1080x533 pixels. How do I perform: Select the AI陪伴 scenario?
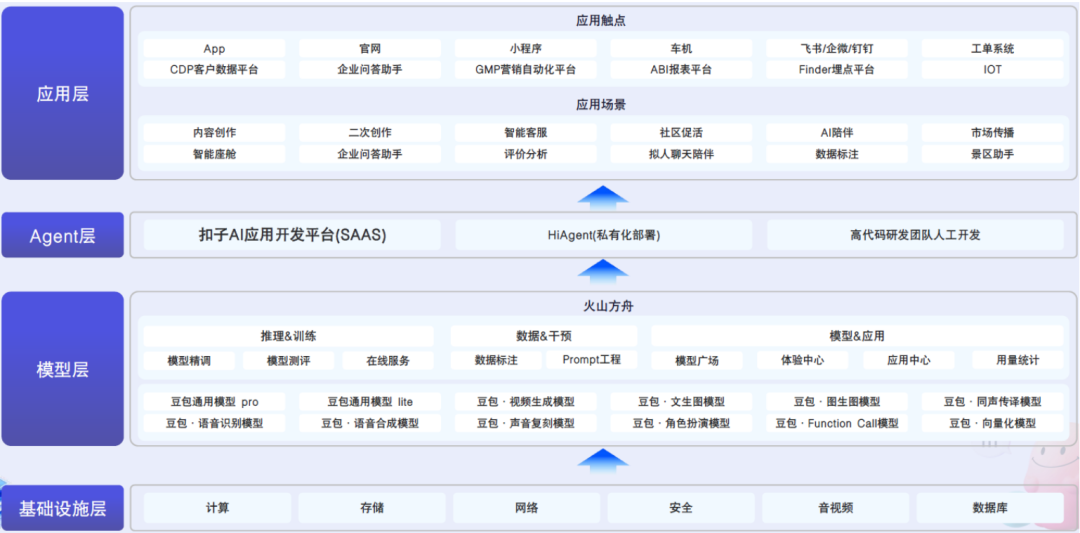(x=837, y=133)
